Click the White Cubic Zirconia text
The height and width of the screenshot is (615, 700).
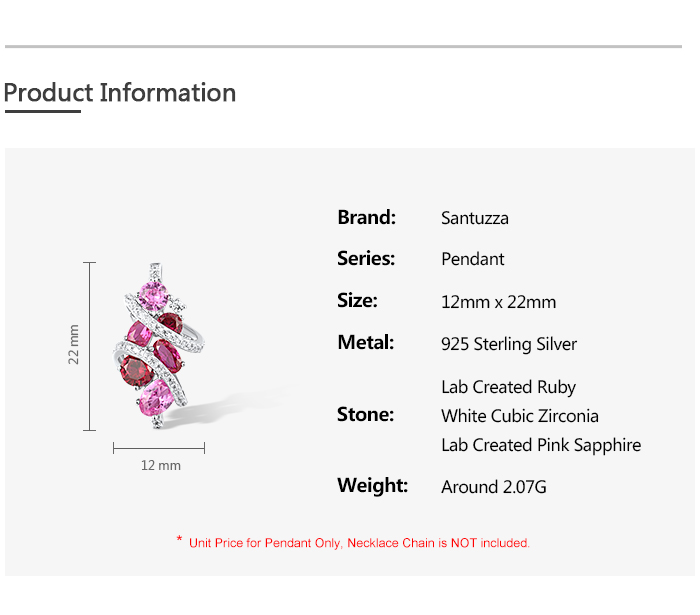[520, 416]
